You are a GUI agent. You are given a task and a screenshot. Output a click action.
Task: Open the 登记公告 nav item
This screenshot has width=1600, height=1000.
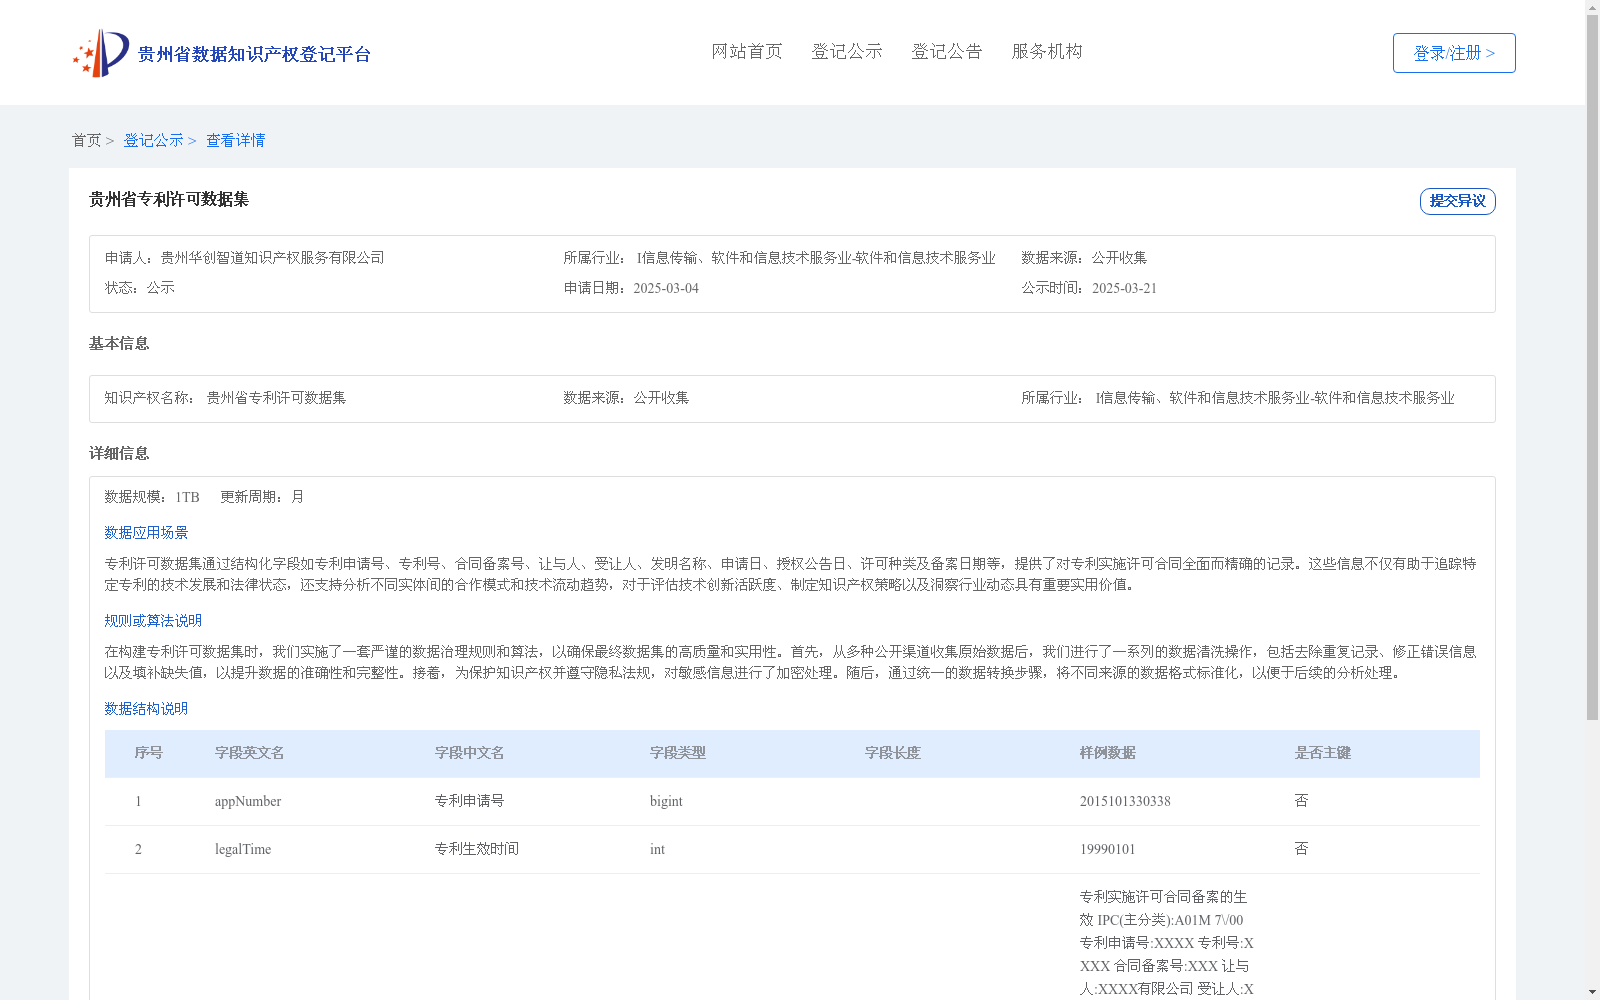tap(947, 51)
